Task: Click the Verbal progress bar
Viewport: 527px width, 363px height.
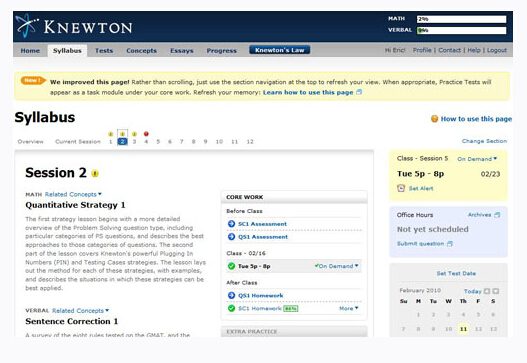Action: (461, 31)
